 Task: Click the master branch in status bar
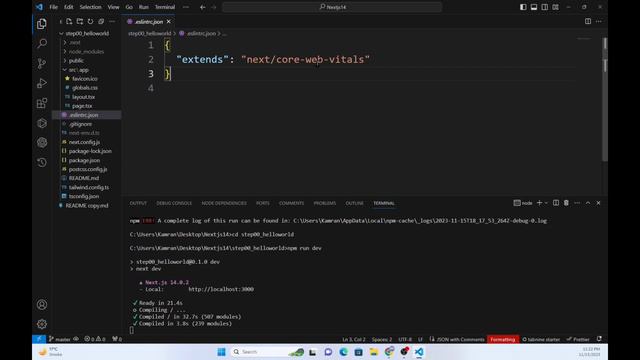[60, 339]
